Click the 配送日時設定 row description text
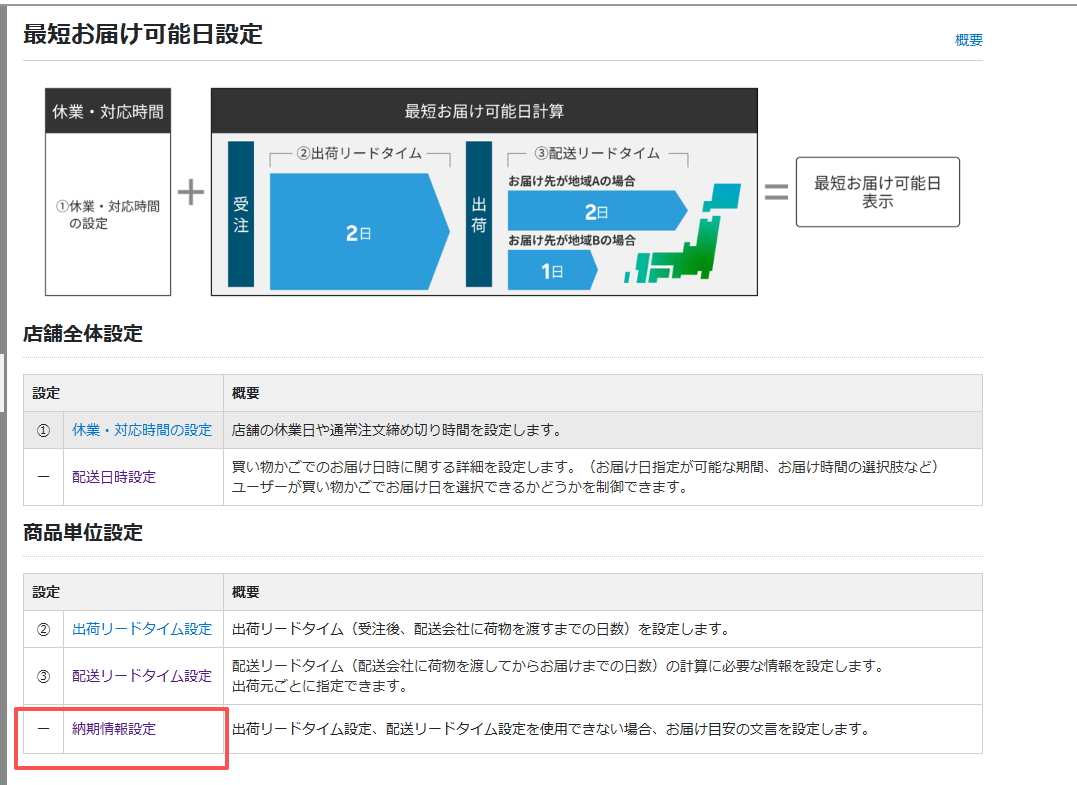Image resolution: width=1077 pixels, height=785 pixels. (585, 477)
